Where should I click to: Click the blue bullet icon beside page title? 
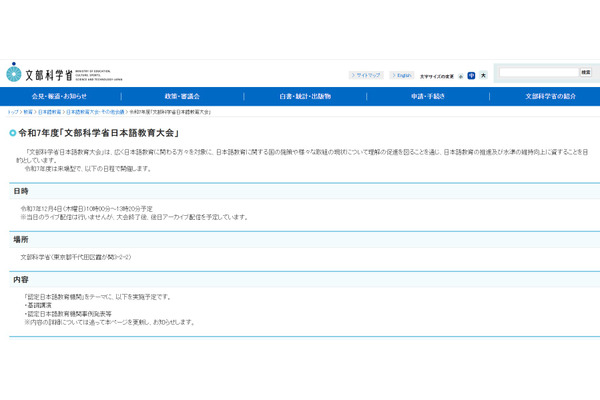click(13, 132)
